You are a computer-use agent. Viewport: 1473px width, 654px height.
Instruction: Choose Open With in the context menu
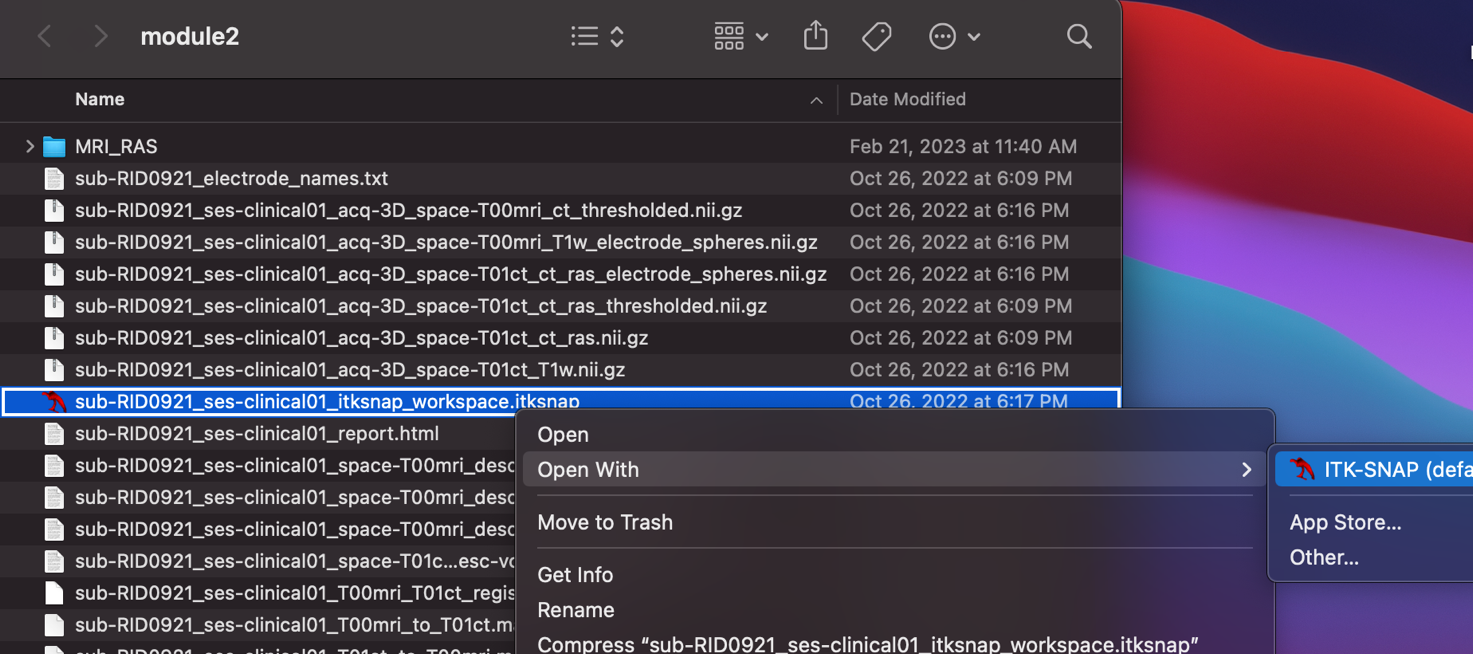893,469
